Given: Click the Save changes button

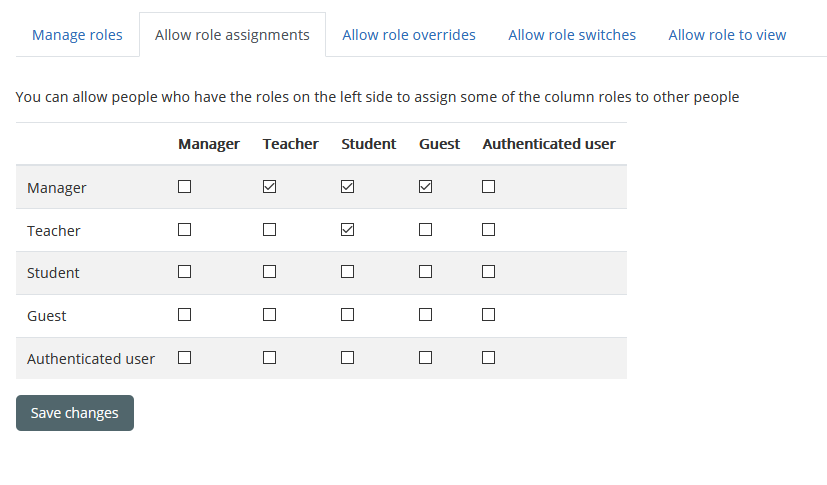Looking at the screenshot, I should pyautogui.click(x=75, y=413).
